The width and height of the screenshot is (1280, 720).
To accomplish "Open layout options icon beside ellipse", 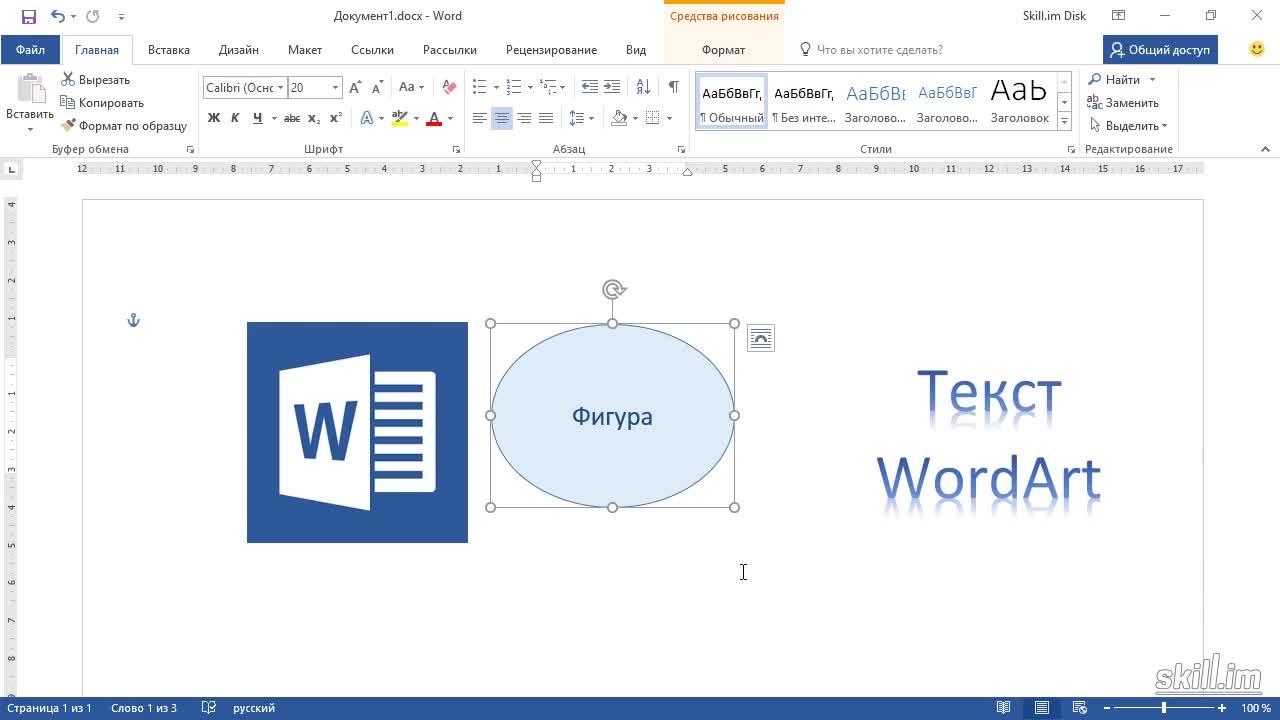I will tap(760, 339).
